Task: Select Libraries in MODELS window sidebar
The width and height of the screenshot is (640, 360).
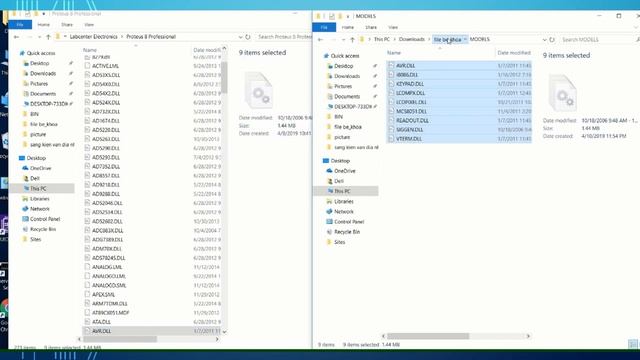Action: pos(344,202)
